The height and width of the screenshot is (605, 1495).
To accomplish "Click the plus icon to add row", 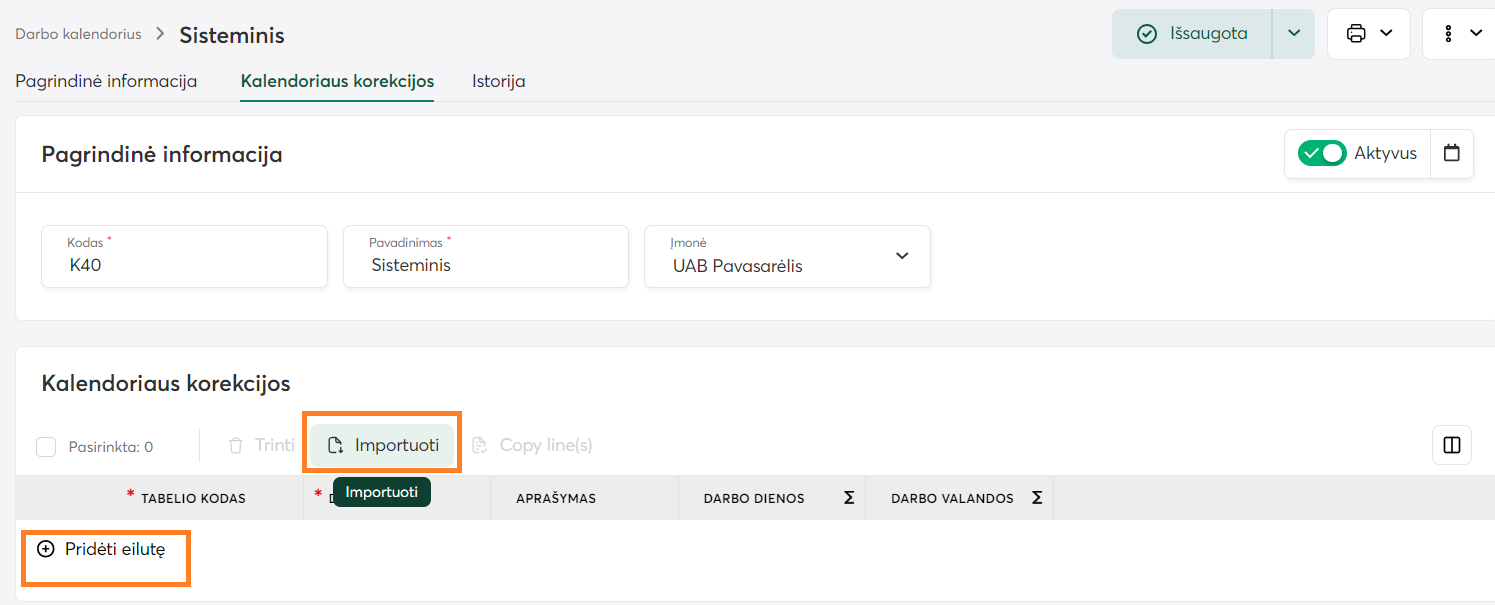I will click(45, 549).
